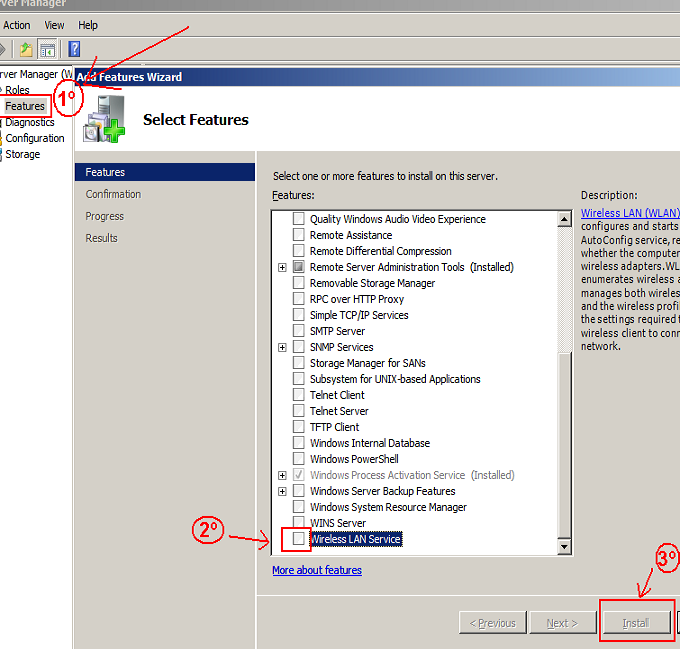Screen dimensions: 680x649
Task: Select Features in the Server Manager tree
Action: point(25,106)
